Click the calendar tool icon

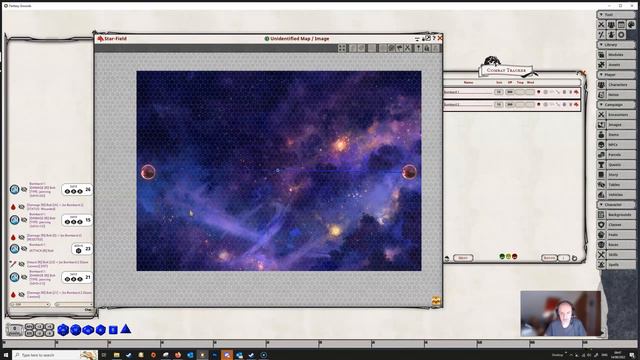[x=621, y=25]
